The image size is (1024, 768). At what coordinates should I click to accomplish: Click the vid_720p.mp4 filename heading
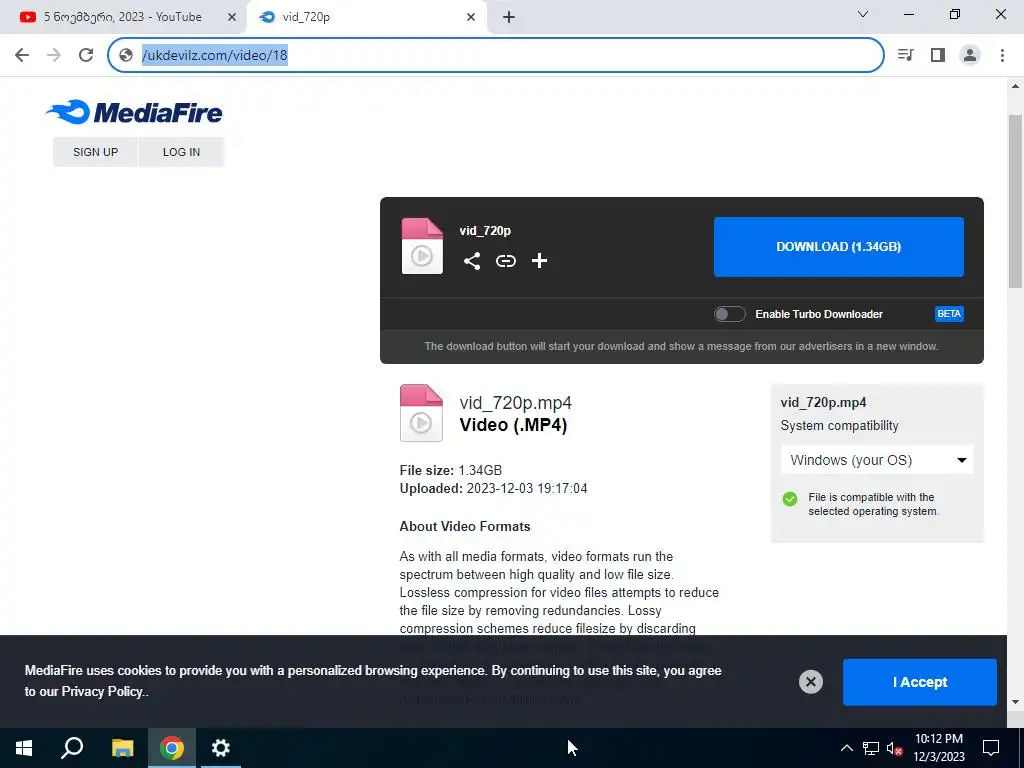click(x=515, y=403)
